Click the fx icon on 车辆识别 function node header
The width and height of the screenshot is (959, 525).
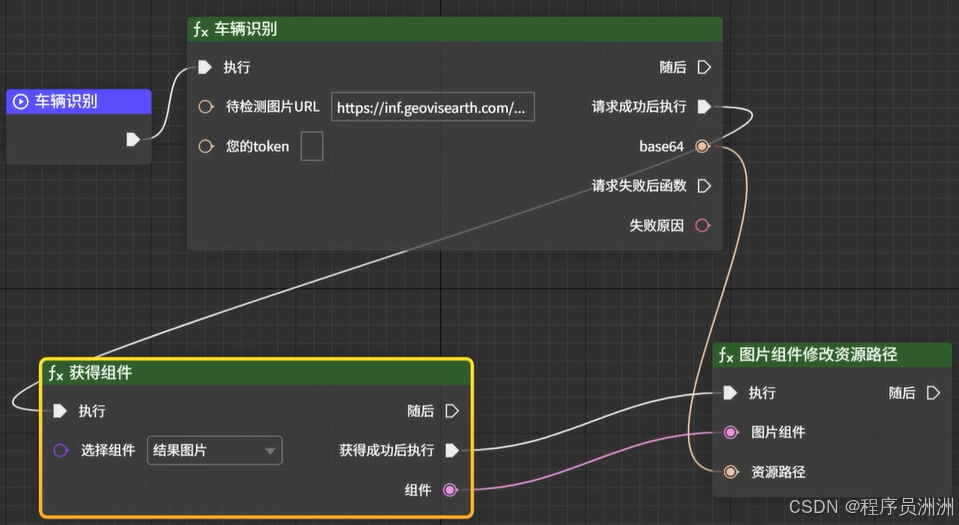coord(201,29)
